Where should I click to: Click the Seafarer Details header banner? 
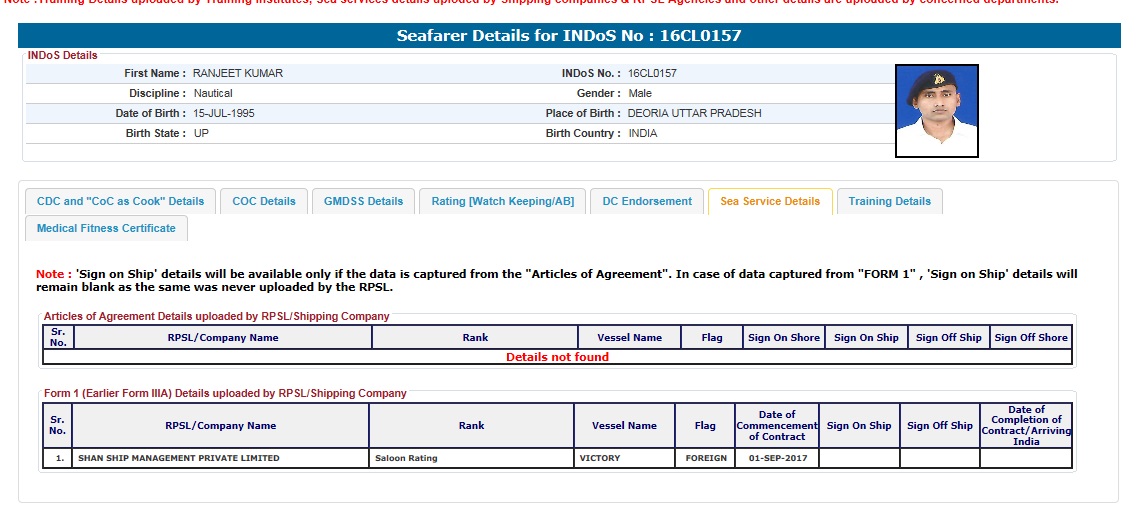point(568,36)
